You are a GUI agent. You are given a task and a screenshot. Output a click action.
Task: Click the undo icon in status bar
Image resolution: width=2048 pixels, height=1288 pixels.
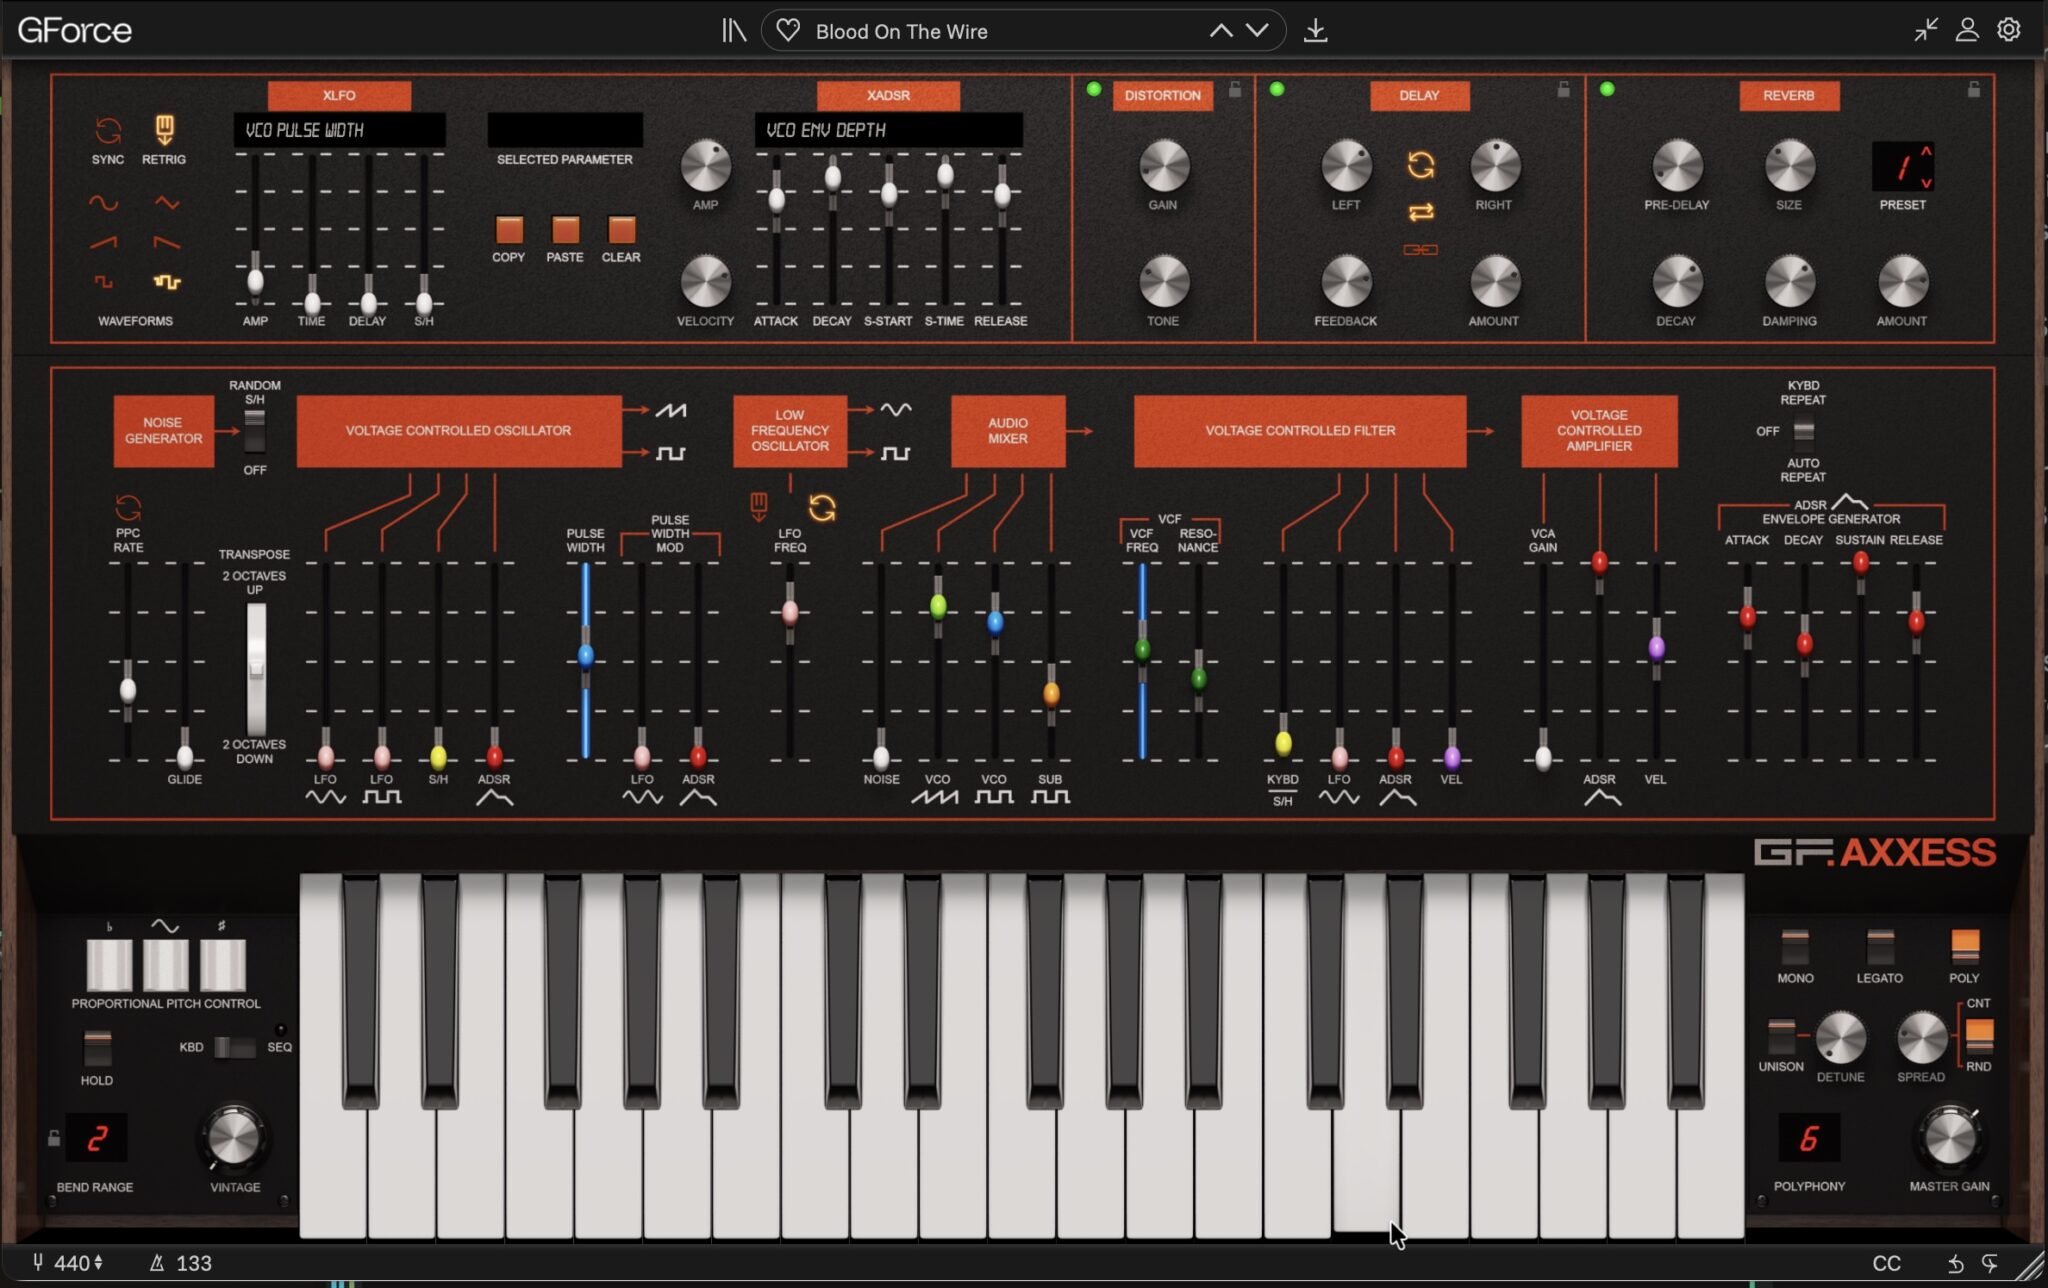click(1955, 1264)
